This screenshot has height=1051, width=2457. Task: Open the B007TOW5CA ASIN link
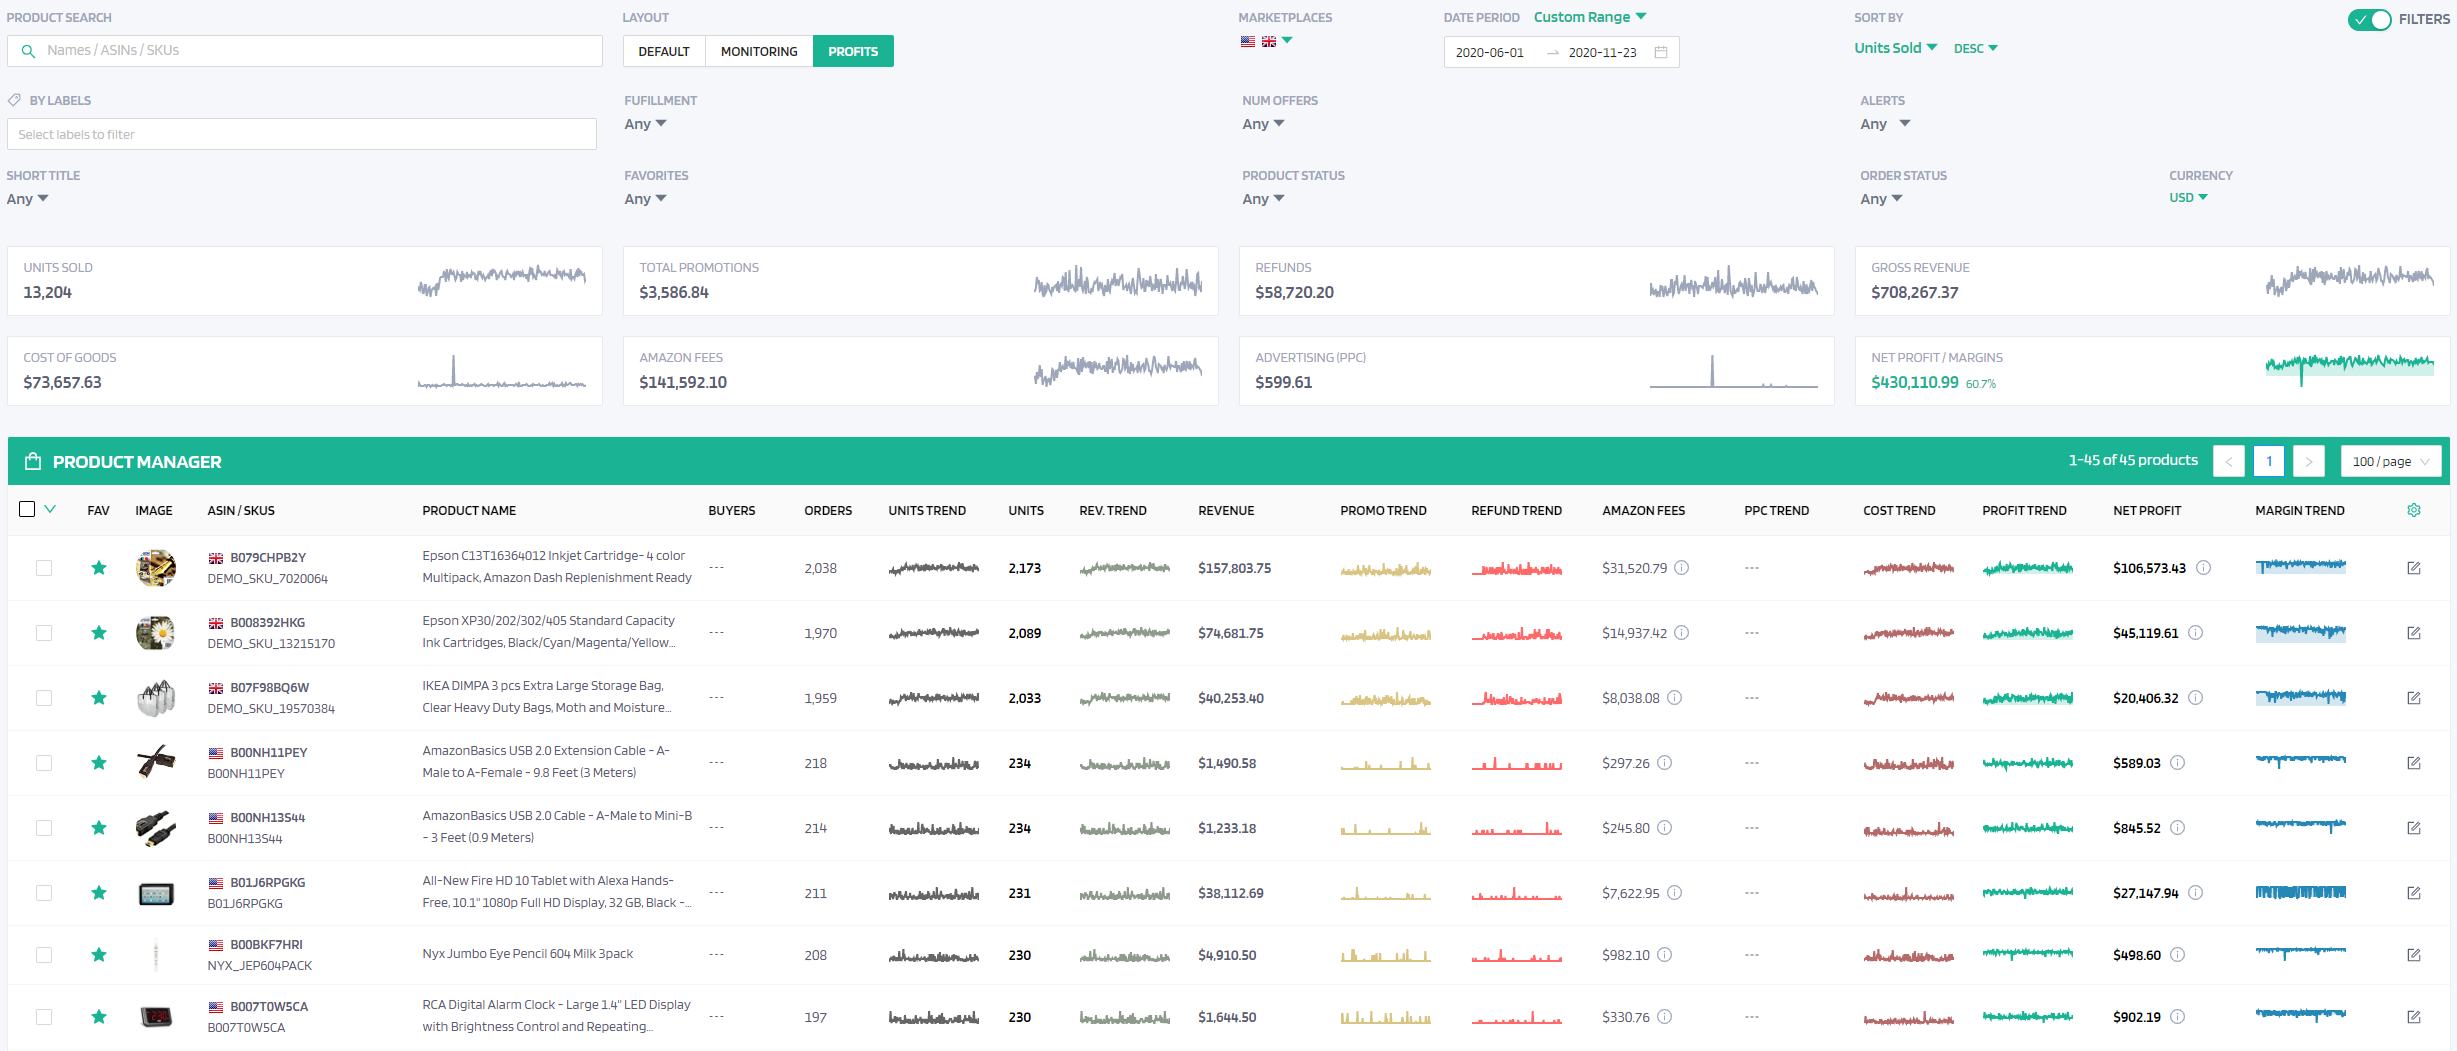269,1006
